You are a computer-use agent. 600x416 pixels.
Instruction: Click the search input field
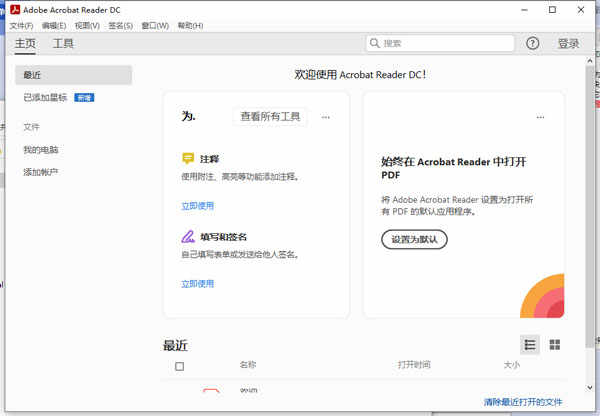pyautogui.click(x=440, y=43)
